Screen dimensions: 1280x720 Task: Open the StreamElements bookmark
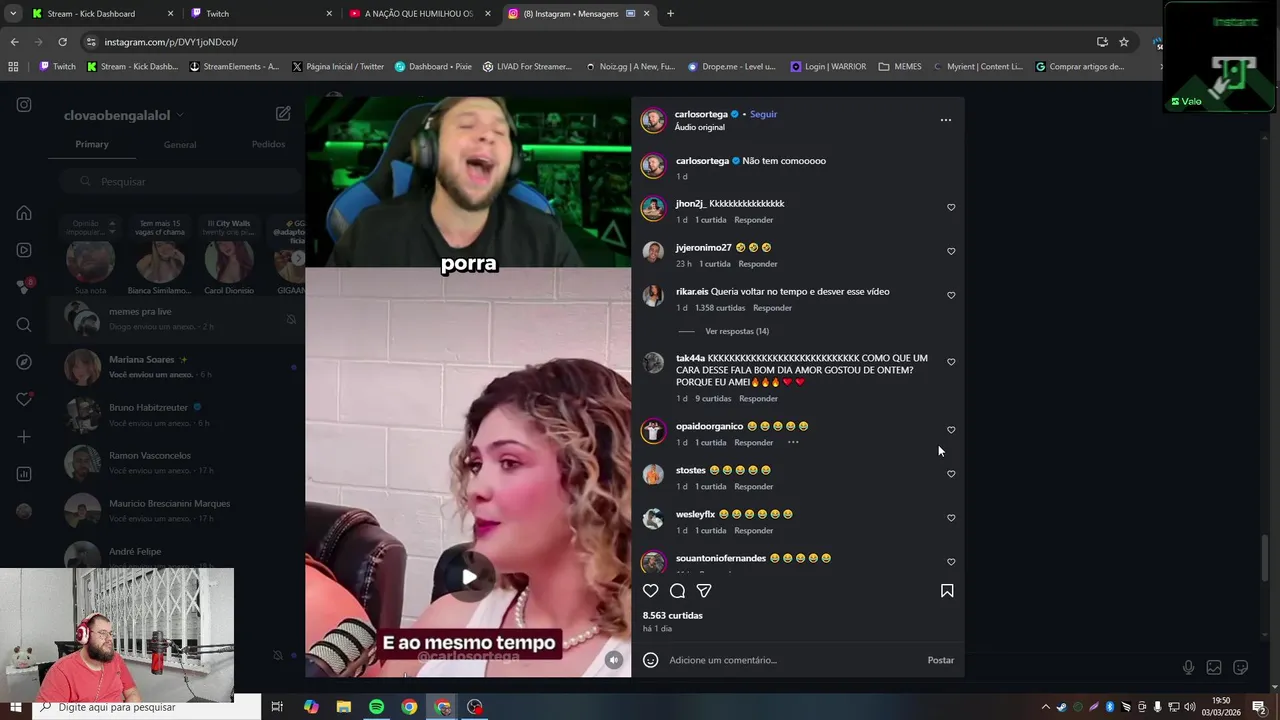[233, 67]
